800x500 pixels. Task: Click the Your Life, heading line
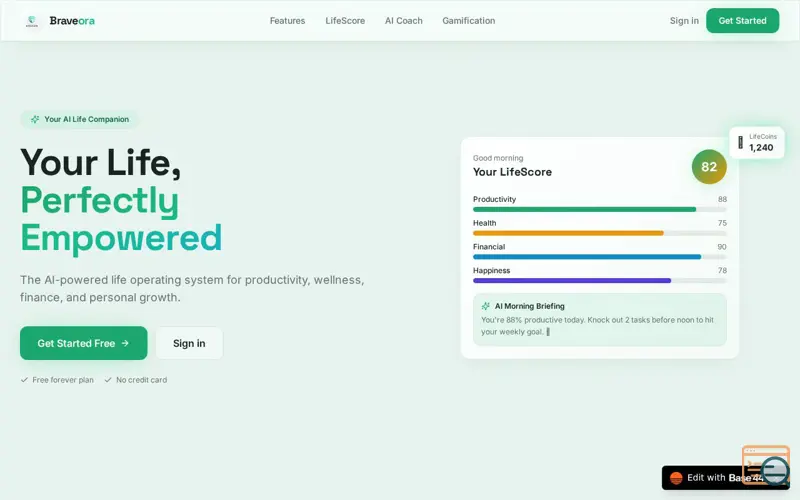click(101, 163)
